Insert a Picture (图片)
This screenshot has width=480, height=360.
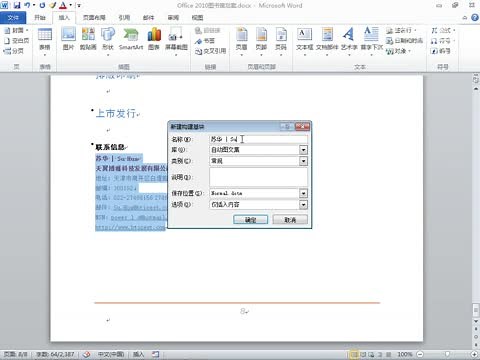coord(68,40)
